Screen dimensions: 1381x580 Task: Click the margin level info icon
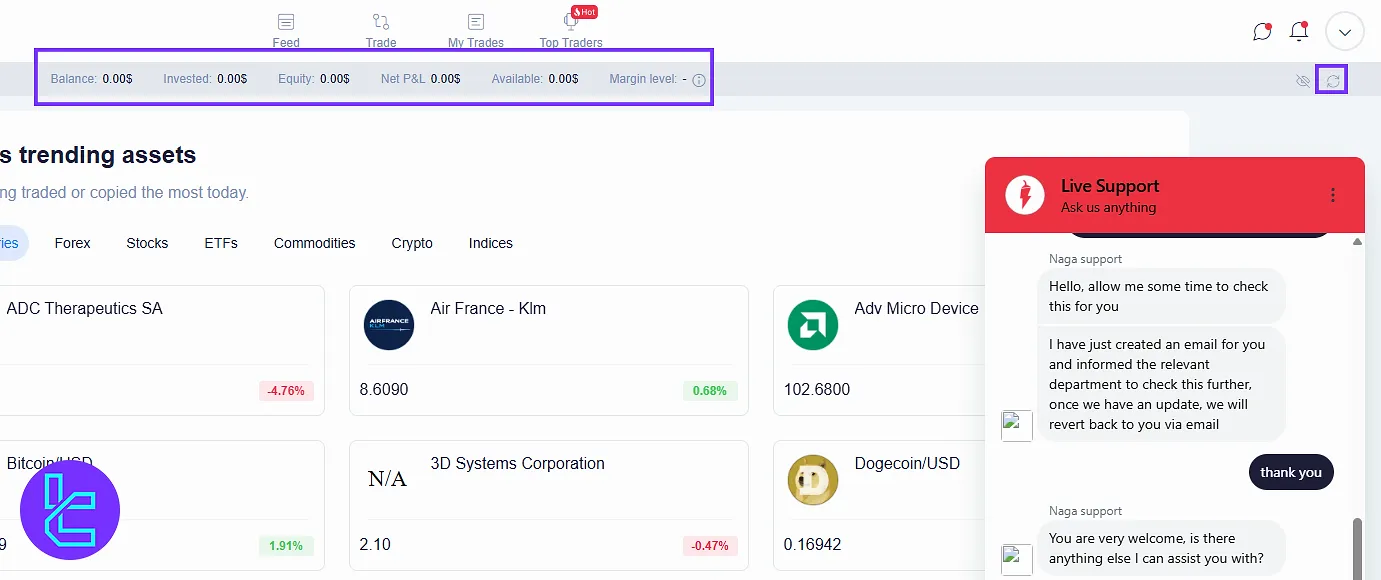click(x=699, y=80)
